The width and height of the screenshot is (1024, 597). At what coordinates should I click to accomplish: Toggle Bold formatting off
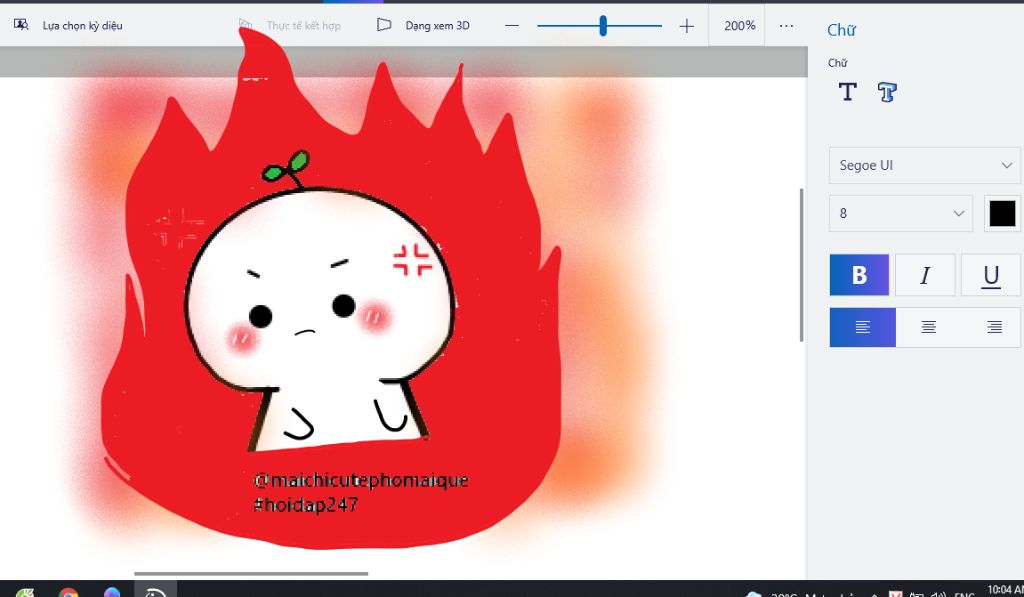(859, 275)
